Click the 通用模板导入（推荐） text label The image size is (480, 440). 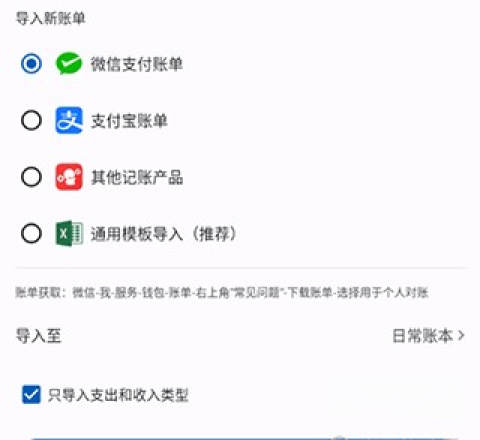164,234
